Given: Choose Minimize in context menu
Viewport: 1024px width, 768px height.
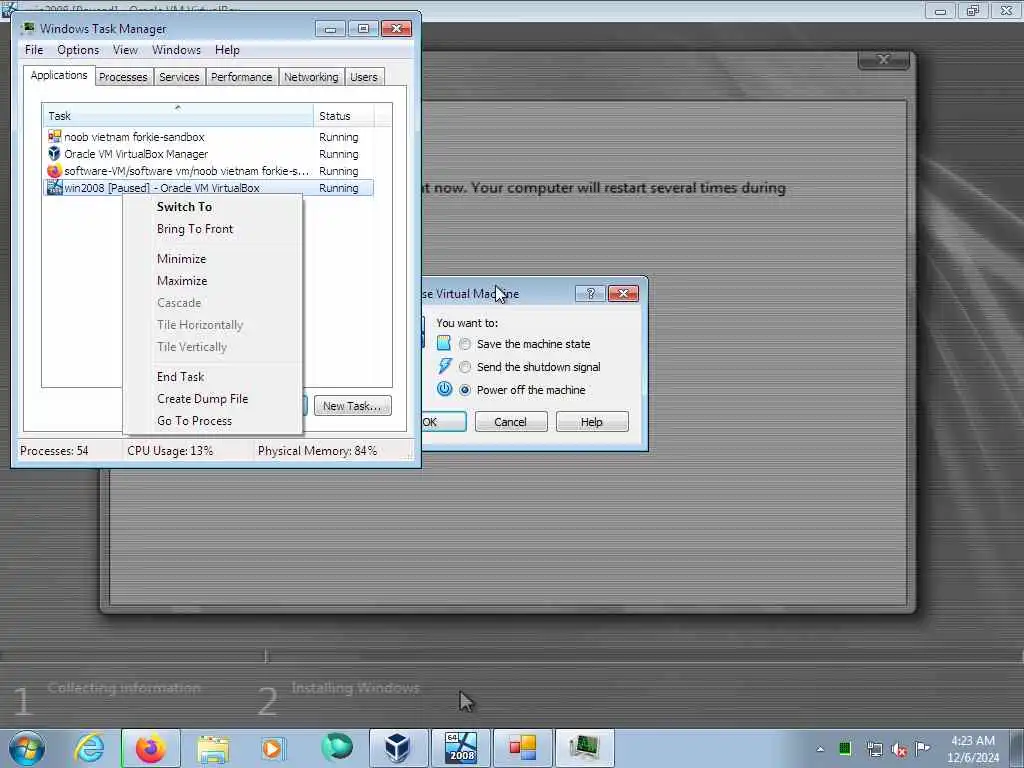Looking at the screenshot, I should coord(213,259).
